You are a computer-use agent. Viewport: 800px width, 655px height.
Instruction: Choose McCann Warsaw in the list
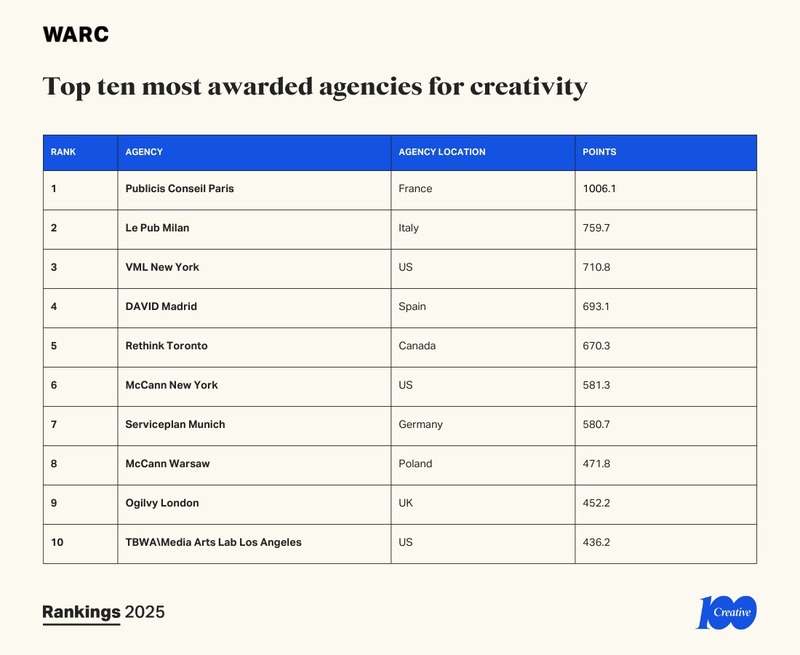[x=167, y=464]
